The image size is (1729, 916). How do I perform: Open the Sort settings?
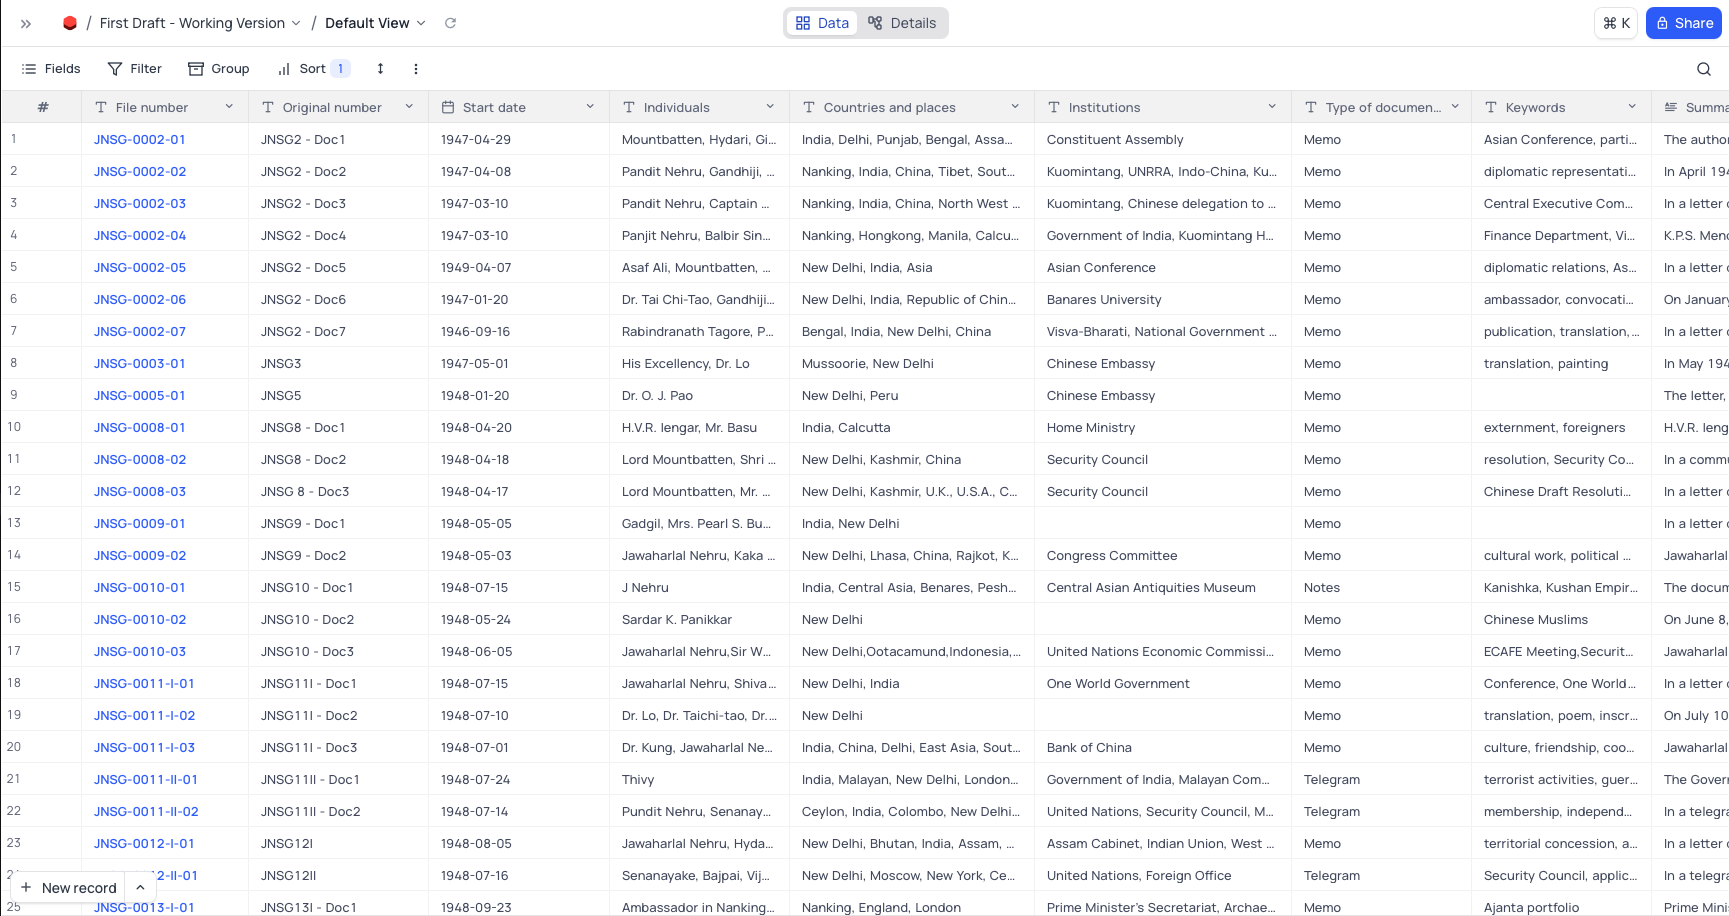(x=312, y=69)
